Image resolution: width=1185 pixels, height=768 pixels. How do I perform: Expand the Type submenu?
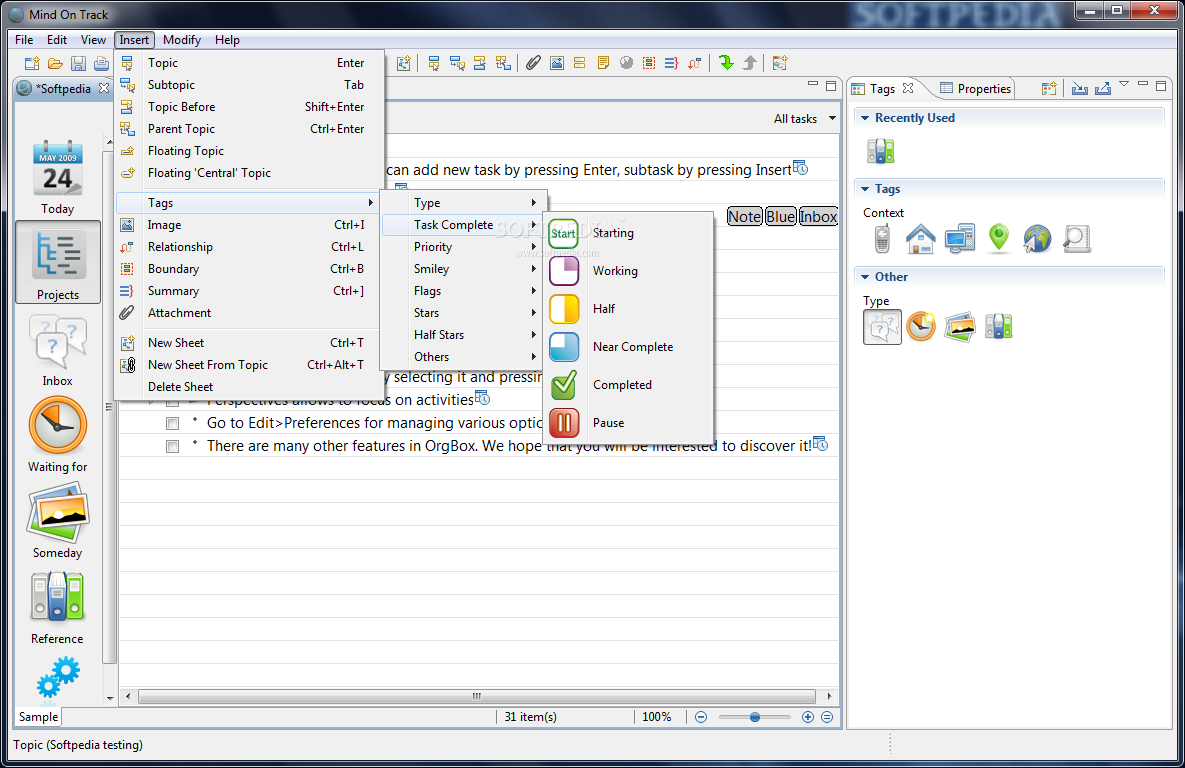(x=463, y=203)
